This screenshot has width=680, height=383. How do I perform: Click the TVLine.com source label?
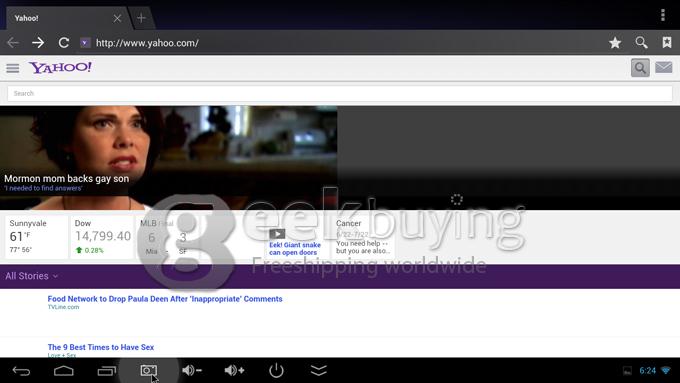[x=63, y=307]
